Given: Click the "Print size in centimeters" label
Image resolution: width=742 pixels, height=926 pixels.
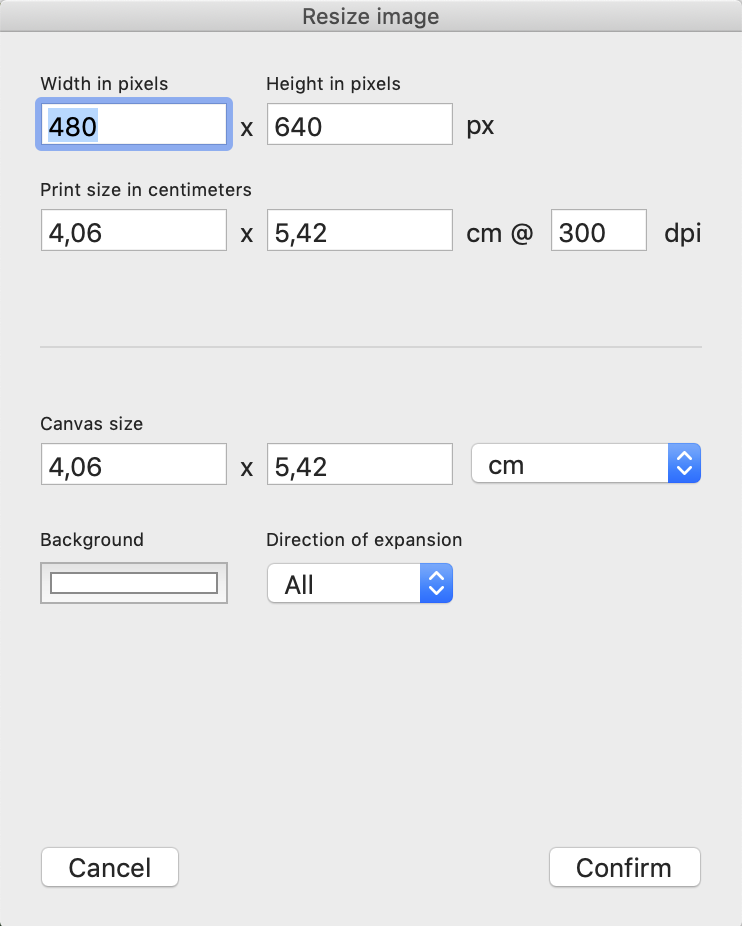Looking at the screenshot, I should pyautogui.click(x=146, y=189).
